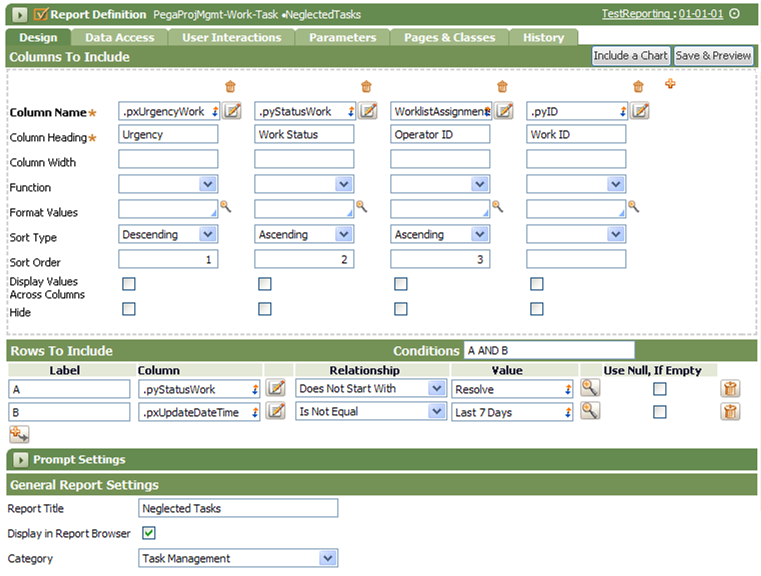This screenshot has width=761, height=576.
Task: Enable Use Null If Empty for row A
Action: [x=660, y=388]
